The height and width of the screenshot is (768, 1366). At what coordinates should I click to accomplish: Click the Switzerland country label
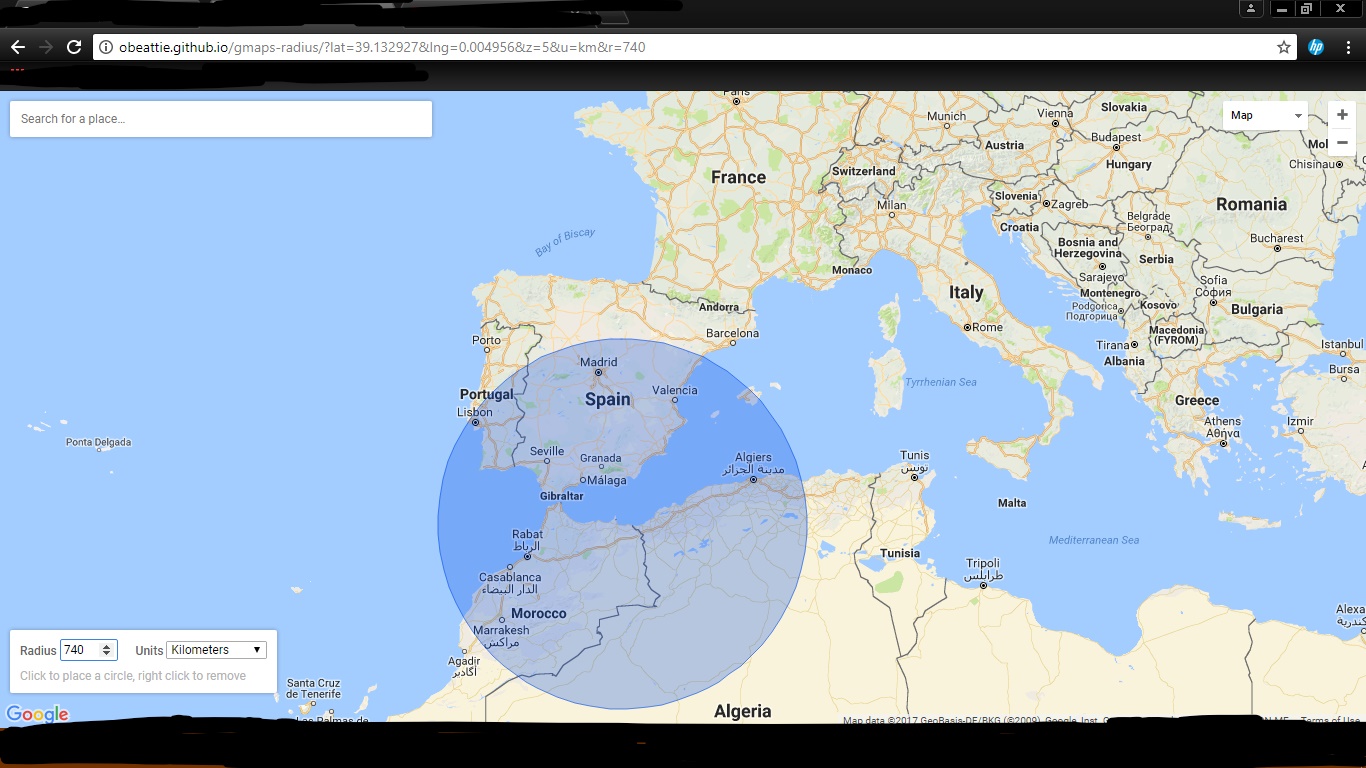[864, 171]
